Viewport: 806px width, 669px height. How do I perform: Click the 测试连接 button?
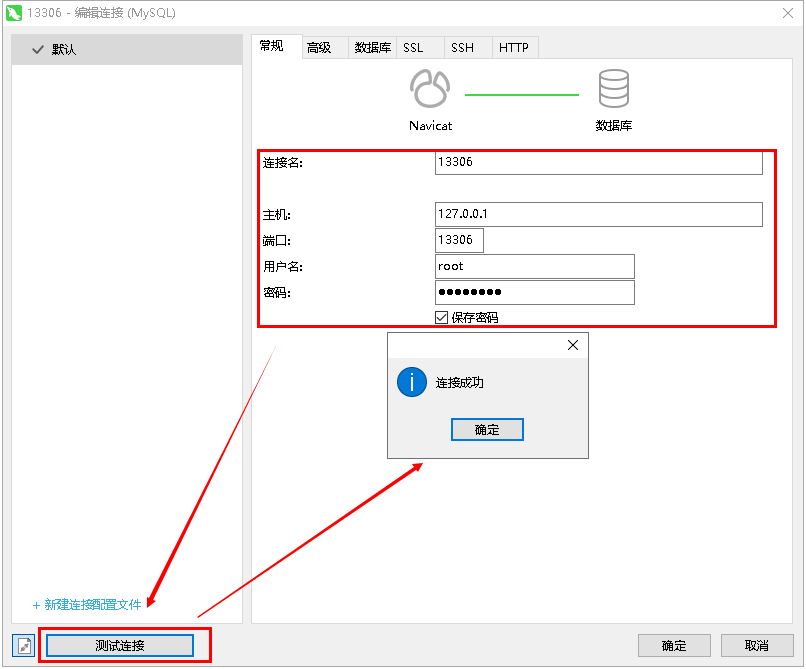point(120,645)
